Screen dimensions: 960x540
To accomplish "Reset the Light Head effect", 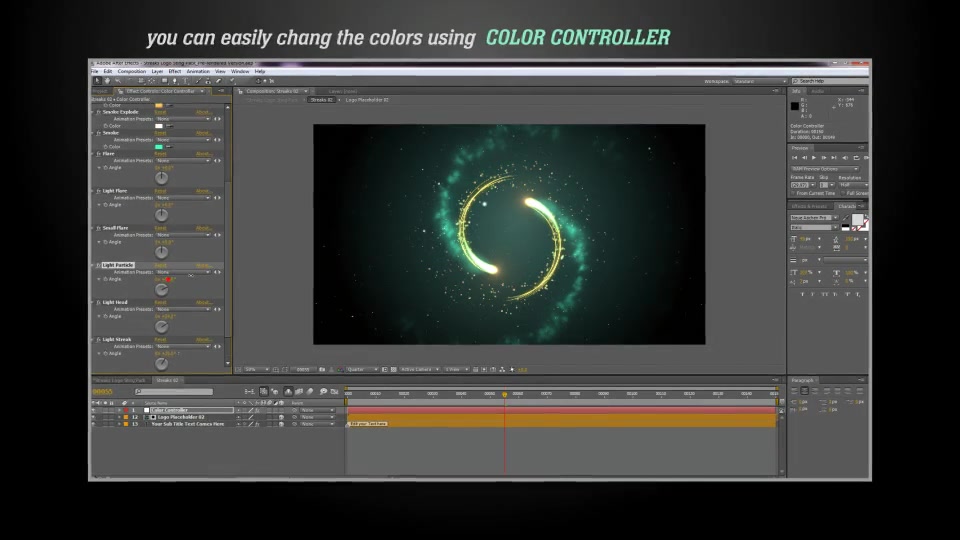I will click(x=160, y=302).
